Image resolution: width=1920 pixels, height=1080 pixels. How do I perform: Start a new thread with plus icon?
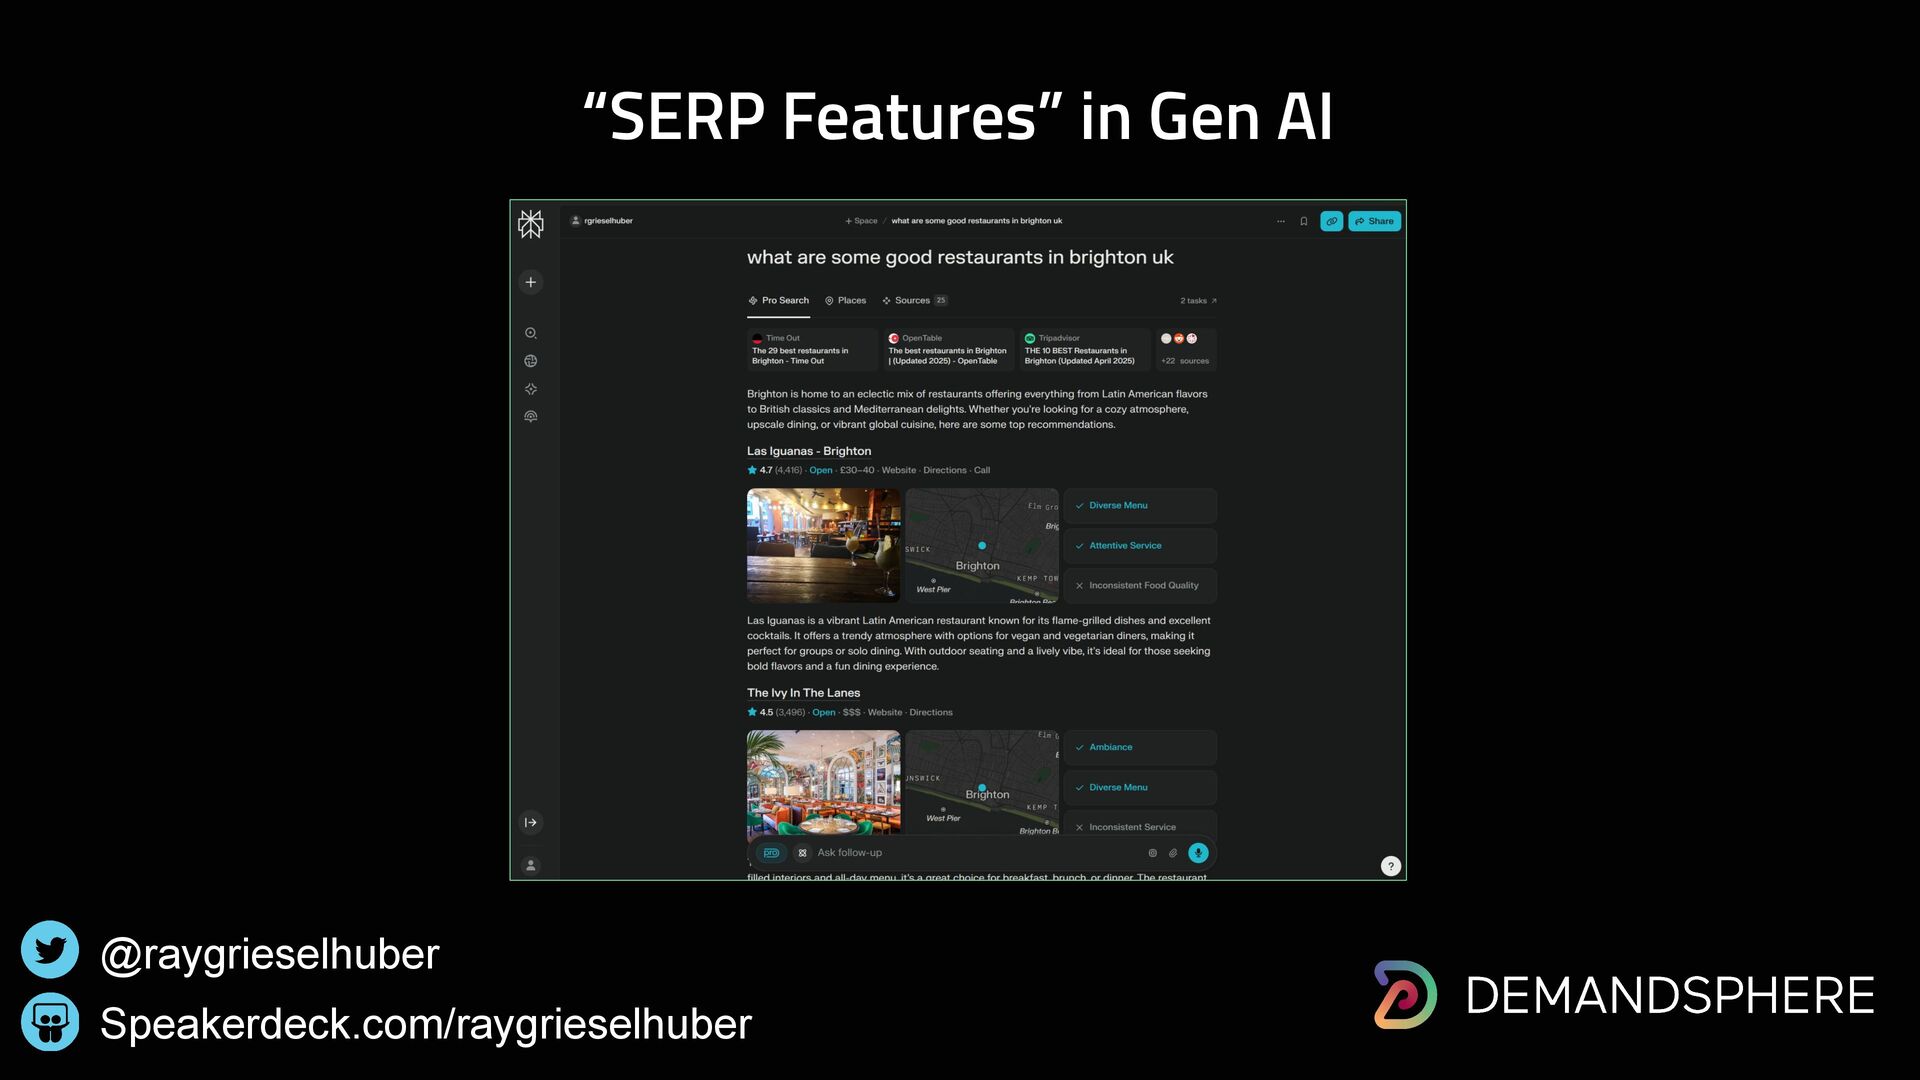pyautogui.click(x=531, y=282)
